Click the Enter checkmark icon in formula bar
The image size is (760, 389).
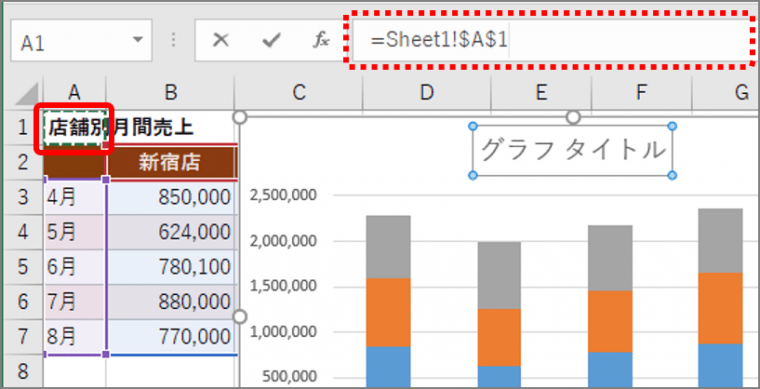coord(271,41)
